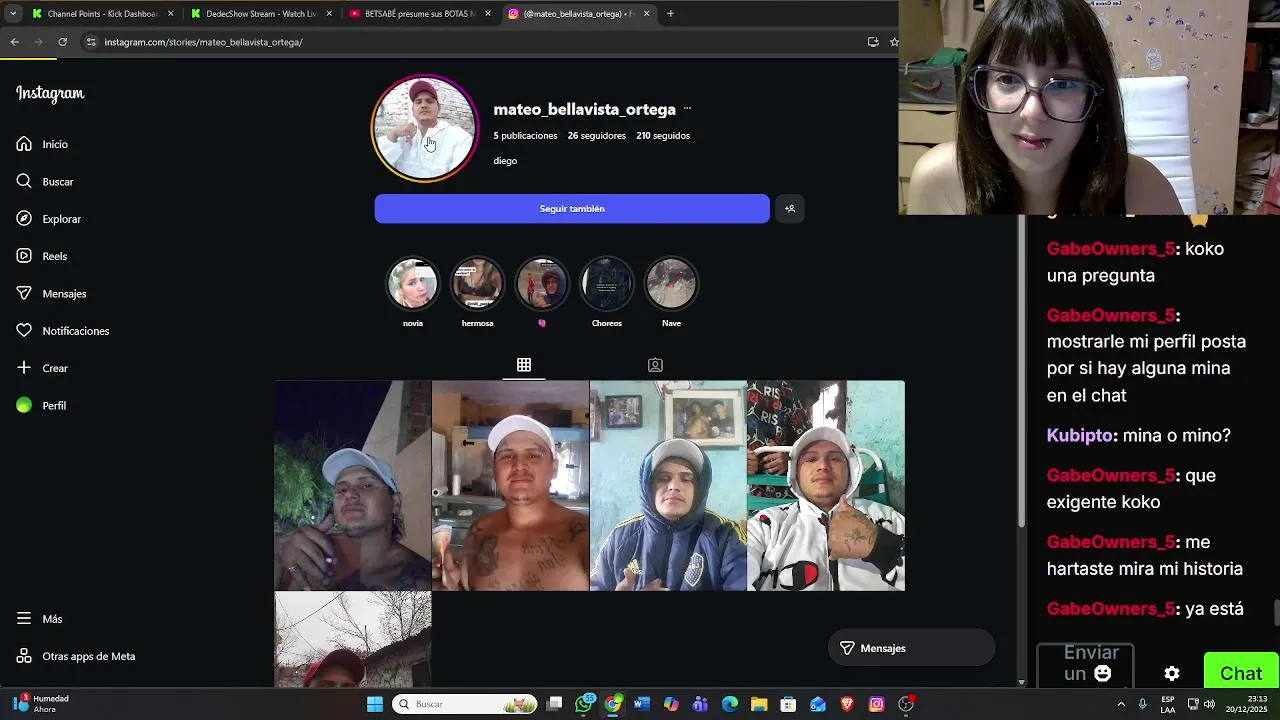The width and height of the screenshot is (1280, 720).
Task: Expand the tab search dropdown
Action: point(13,14)
